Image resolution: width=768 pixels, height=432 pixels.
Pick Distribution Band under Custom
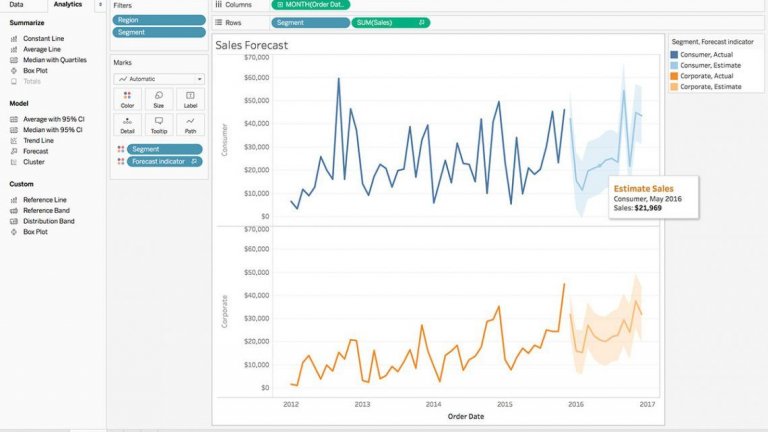pyautogui.click(x=47, y=221)
